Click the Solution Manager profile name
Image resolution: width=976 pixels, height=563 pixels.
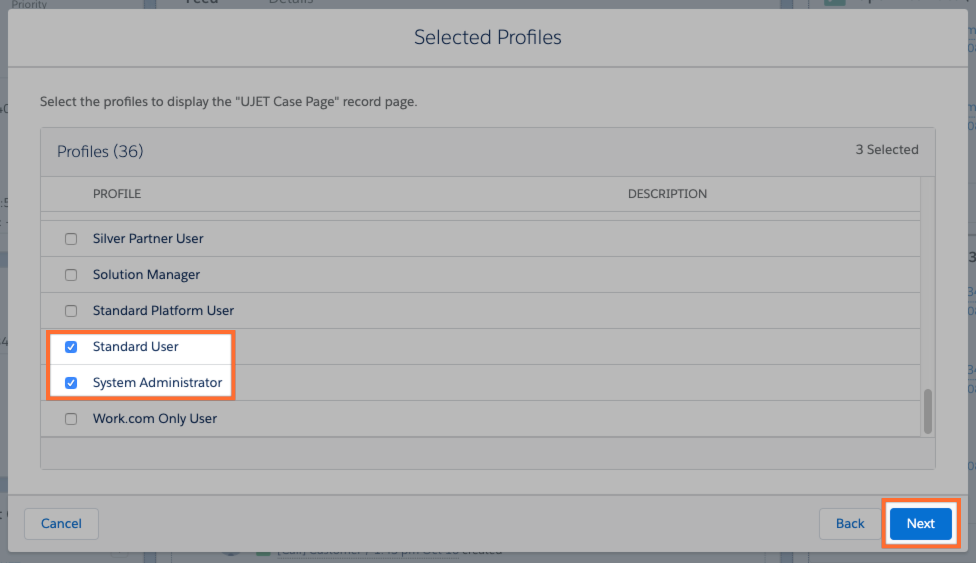(146, 275)
